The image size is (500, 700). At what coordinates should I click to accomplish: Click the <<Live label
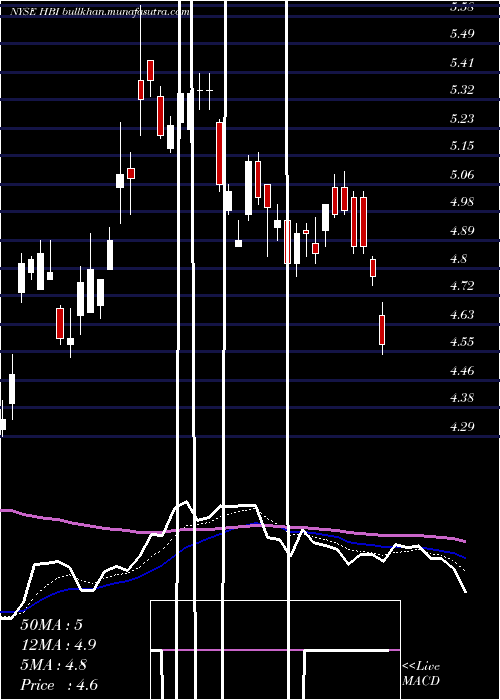pos(421,667)
